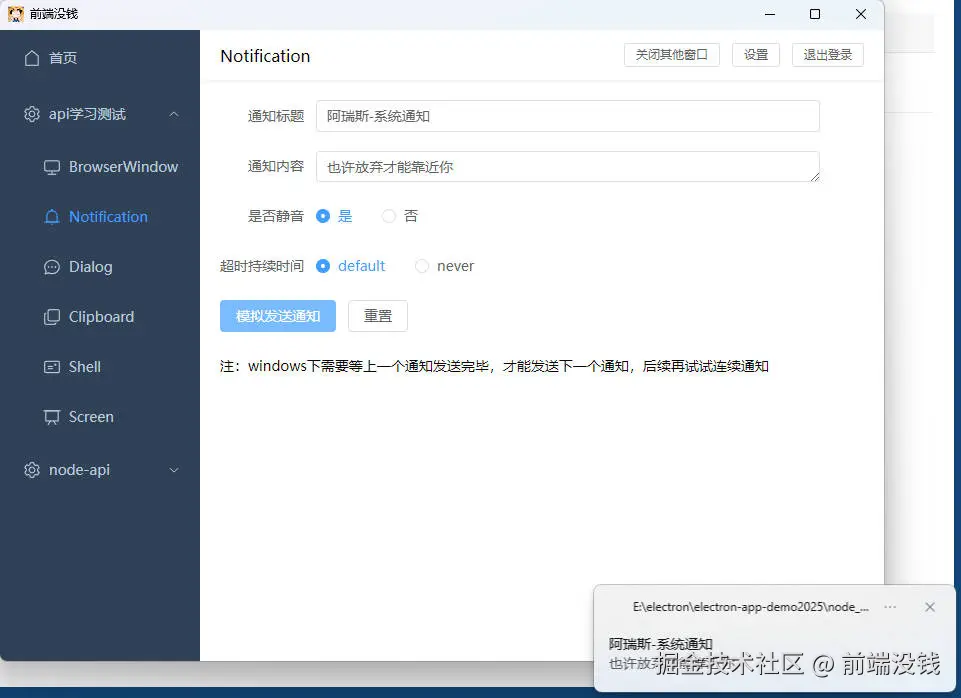Click the gear icon beside api学习测试

point(31,114)
